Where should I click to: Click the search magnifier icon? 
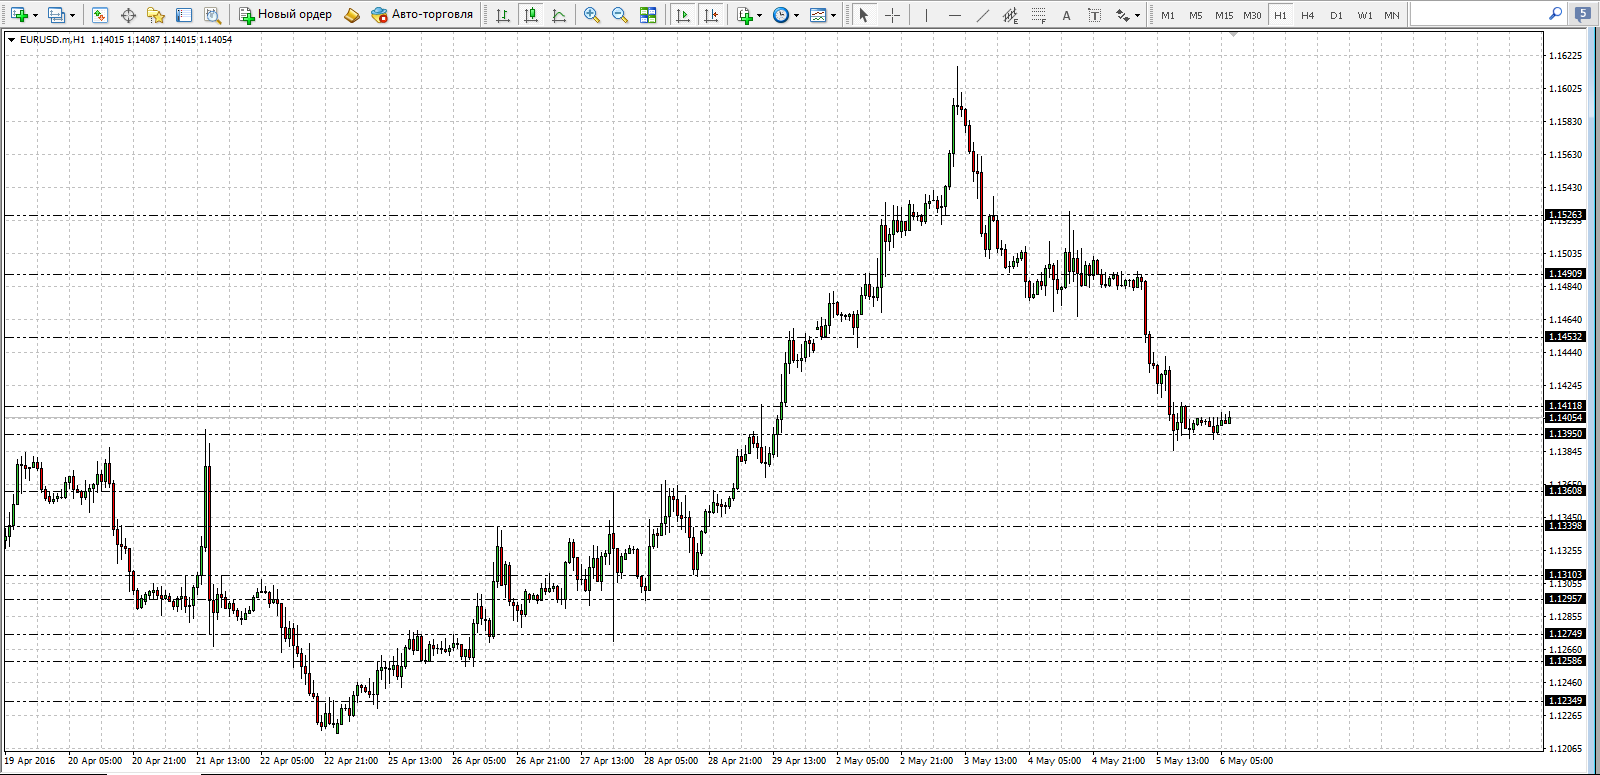(x=1555, y=14)
